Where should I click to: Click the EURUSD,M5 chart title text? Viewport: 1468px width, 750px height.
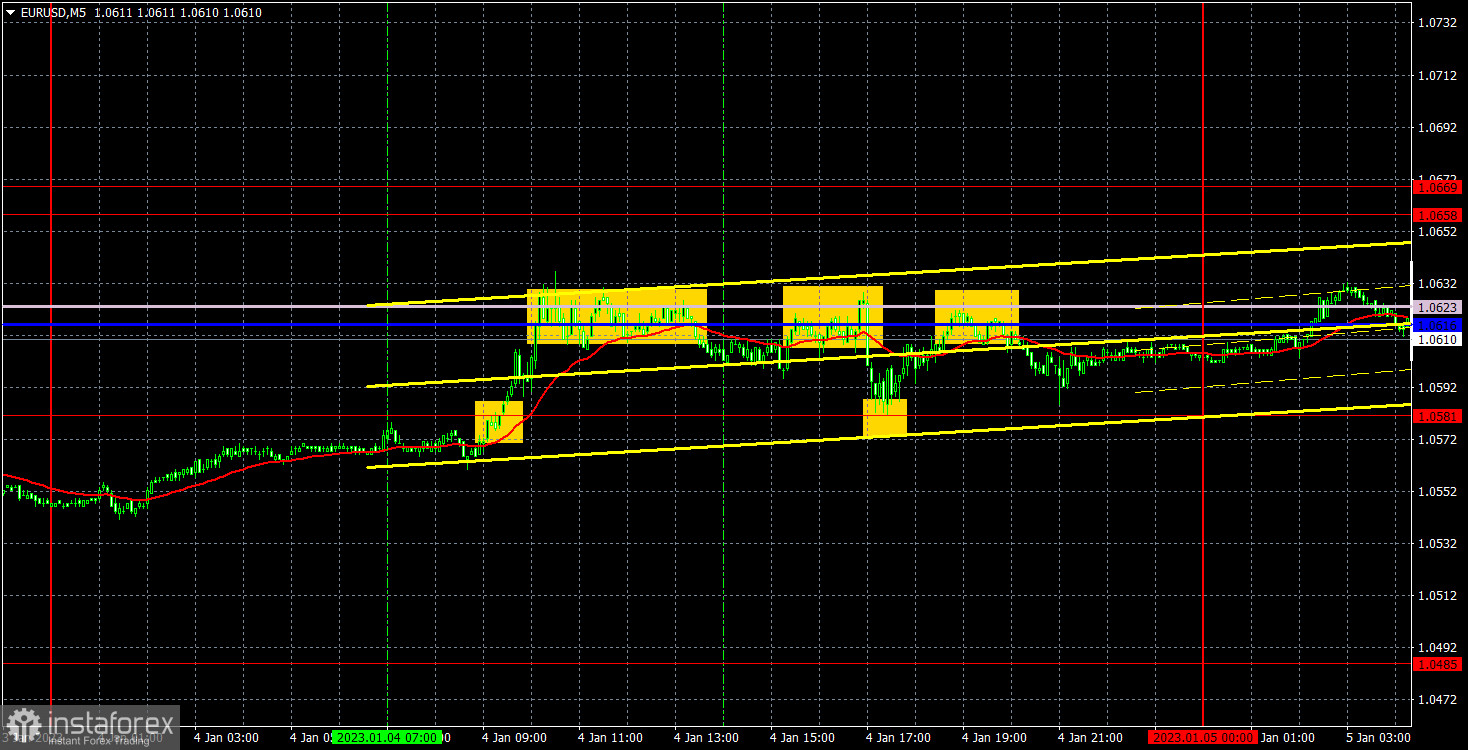(53, 12)
